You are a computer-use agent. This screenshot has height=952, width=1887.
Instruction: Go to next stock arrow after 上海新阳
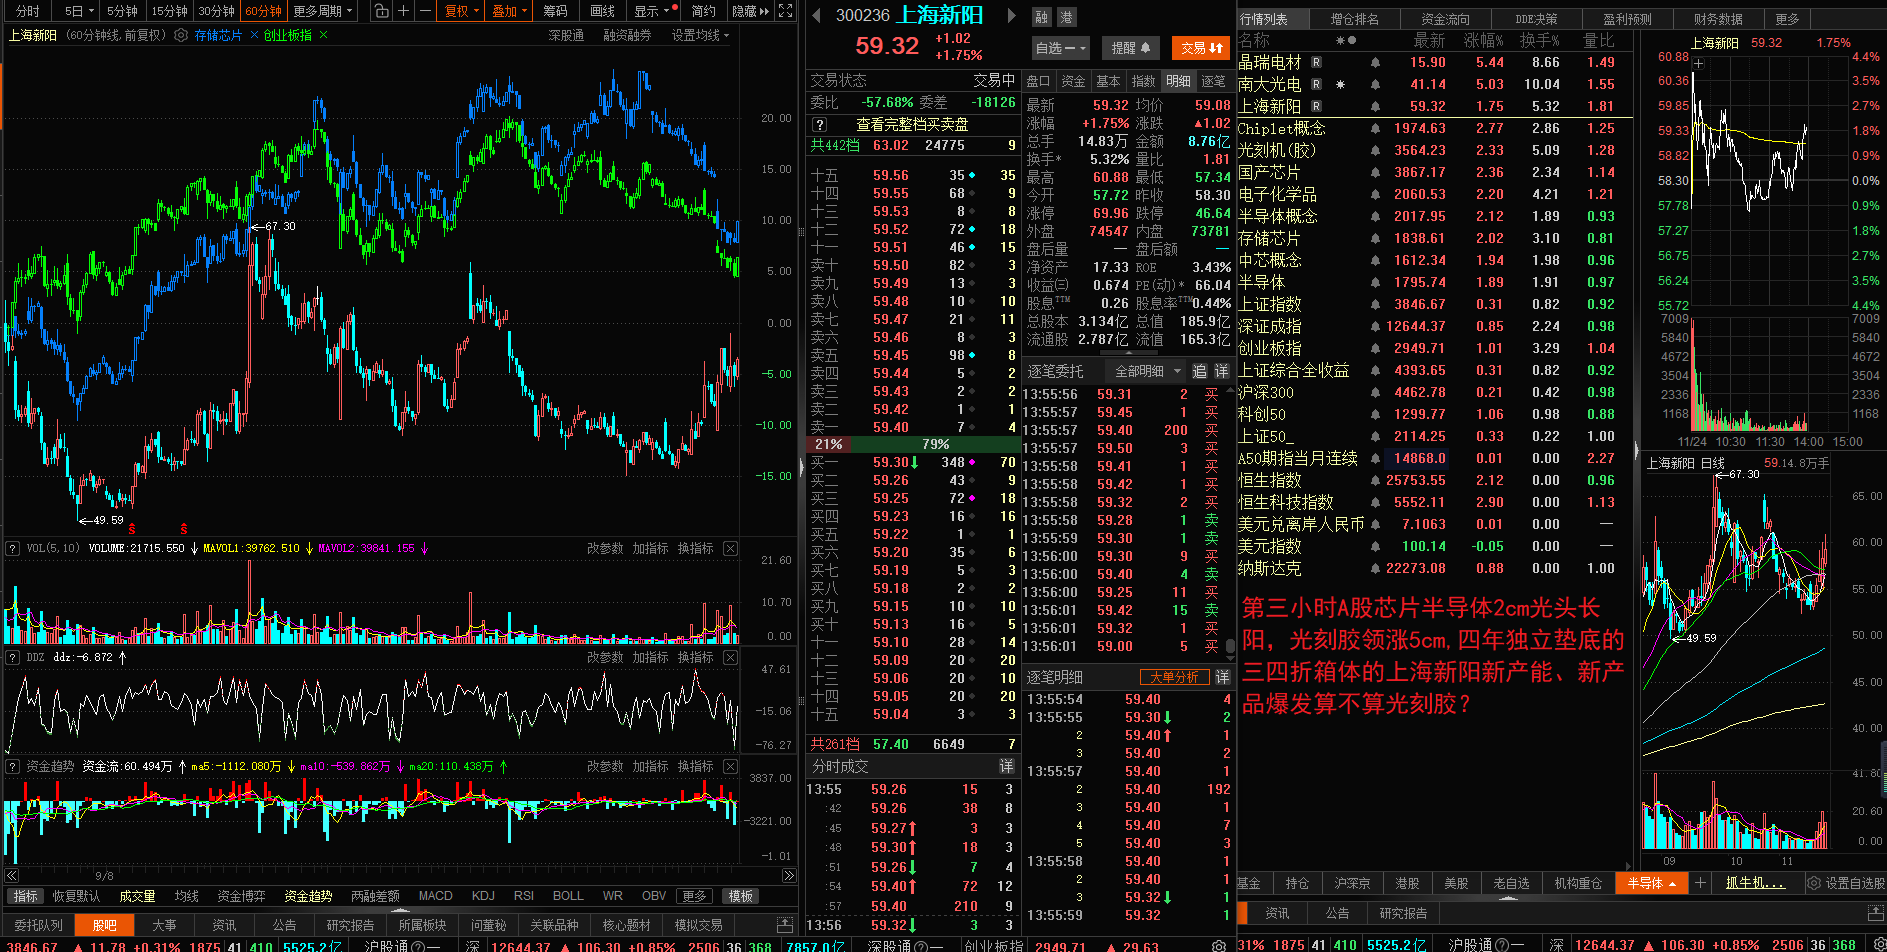click(x=1011, y=15)
